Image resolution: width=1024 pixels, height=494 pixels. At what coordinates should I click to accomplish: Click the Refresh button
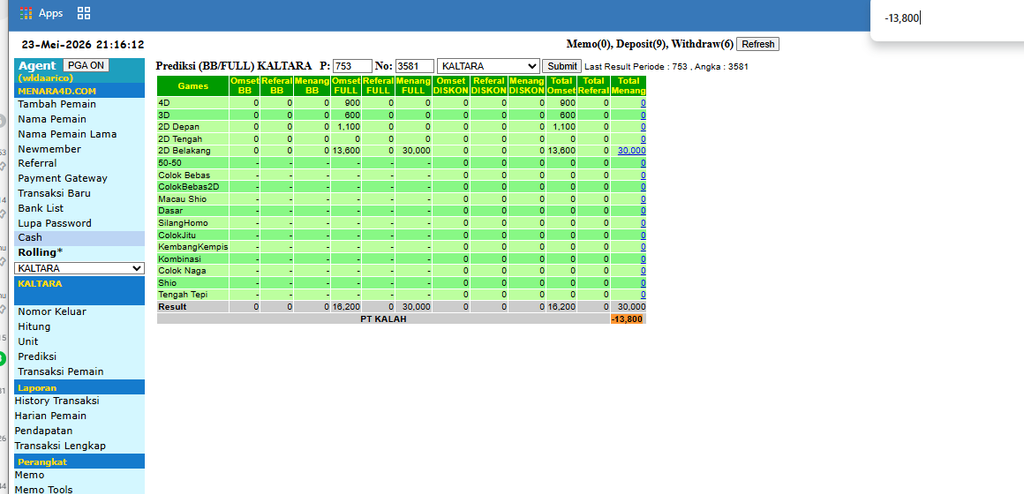[x=758, y=44]
